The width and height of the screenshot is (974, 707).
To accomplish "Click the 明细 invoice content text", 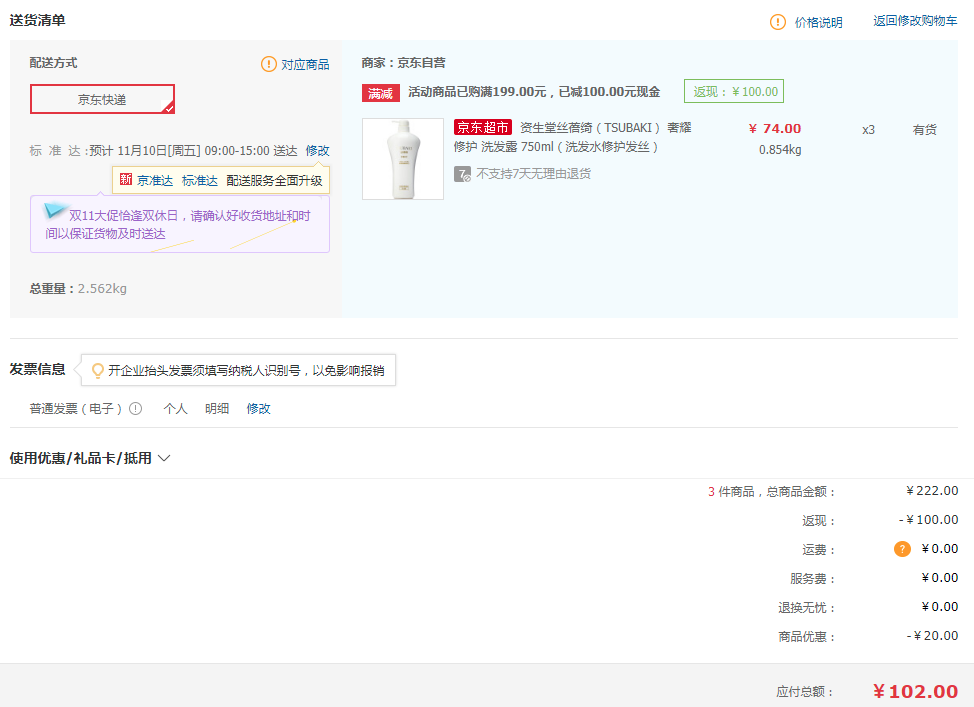I will 217,409.
